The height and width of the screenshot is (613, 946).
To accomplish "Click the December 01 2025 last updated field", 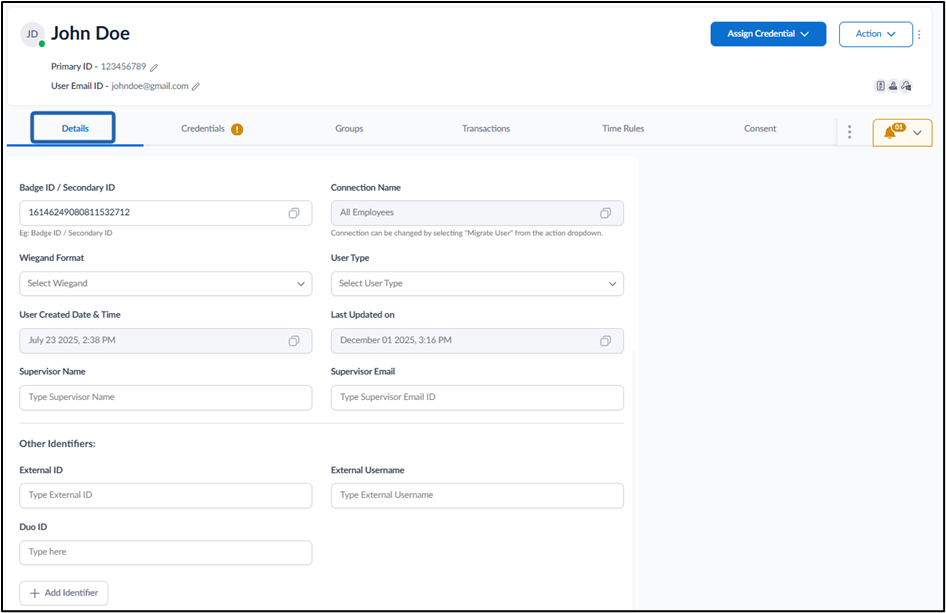I will (477, 341).
